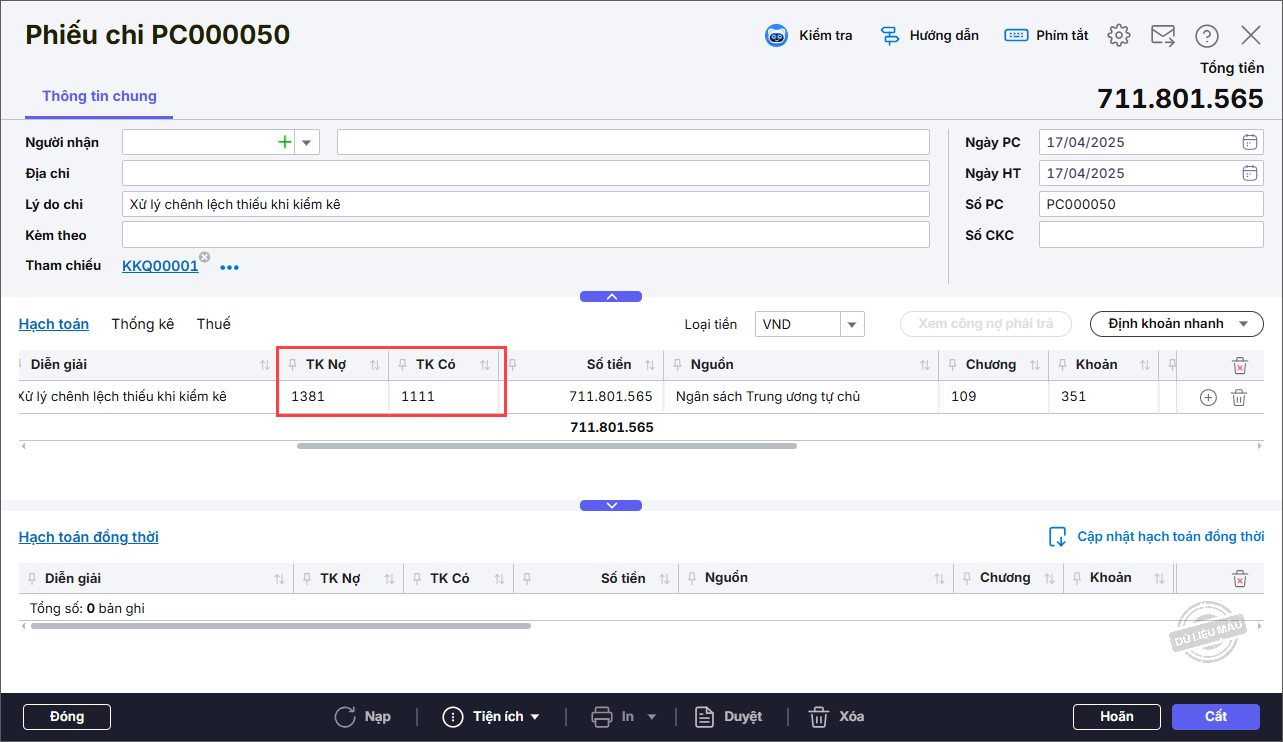Viewport: 1283px width, 742px height.
Task: Add a row with the plus circle icon
Action: click(x=1208, y=398)
